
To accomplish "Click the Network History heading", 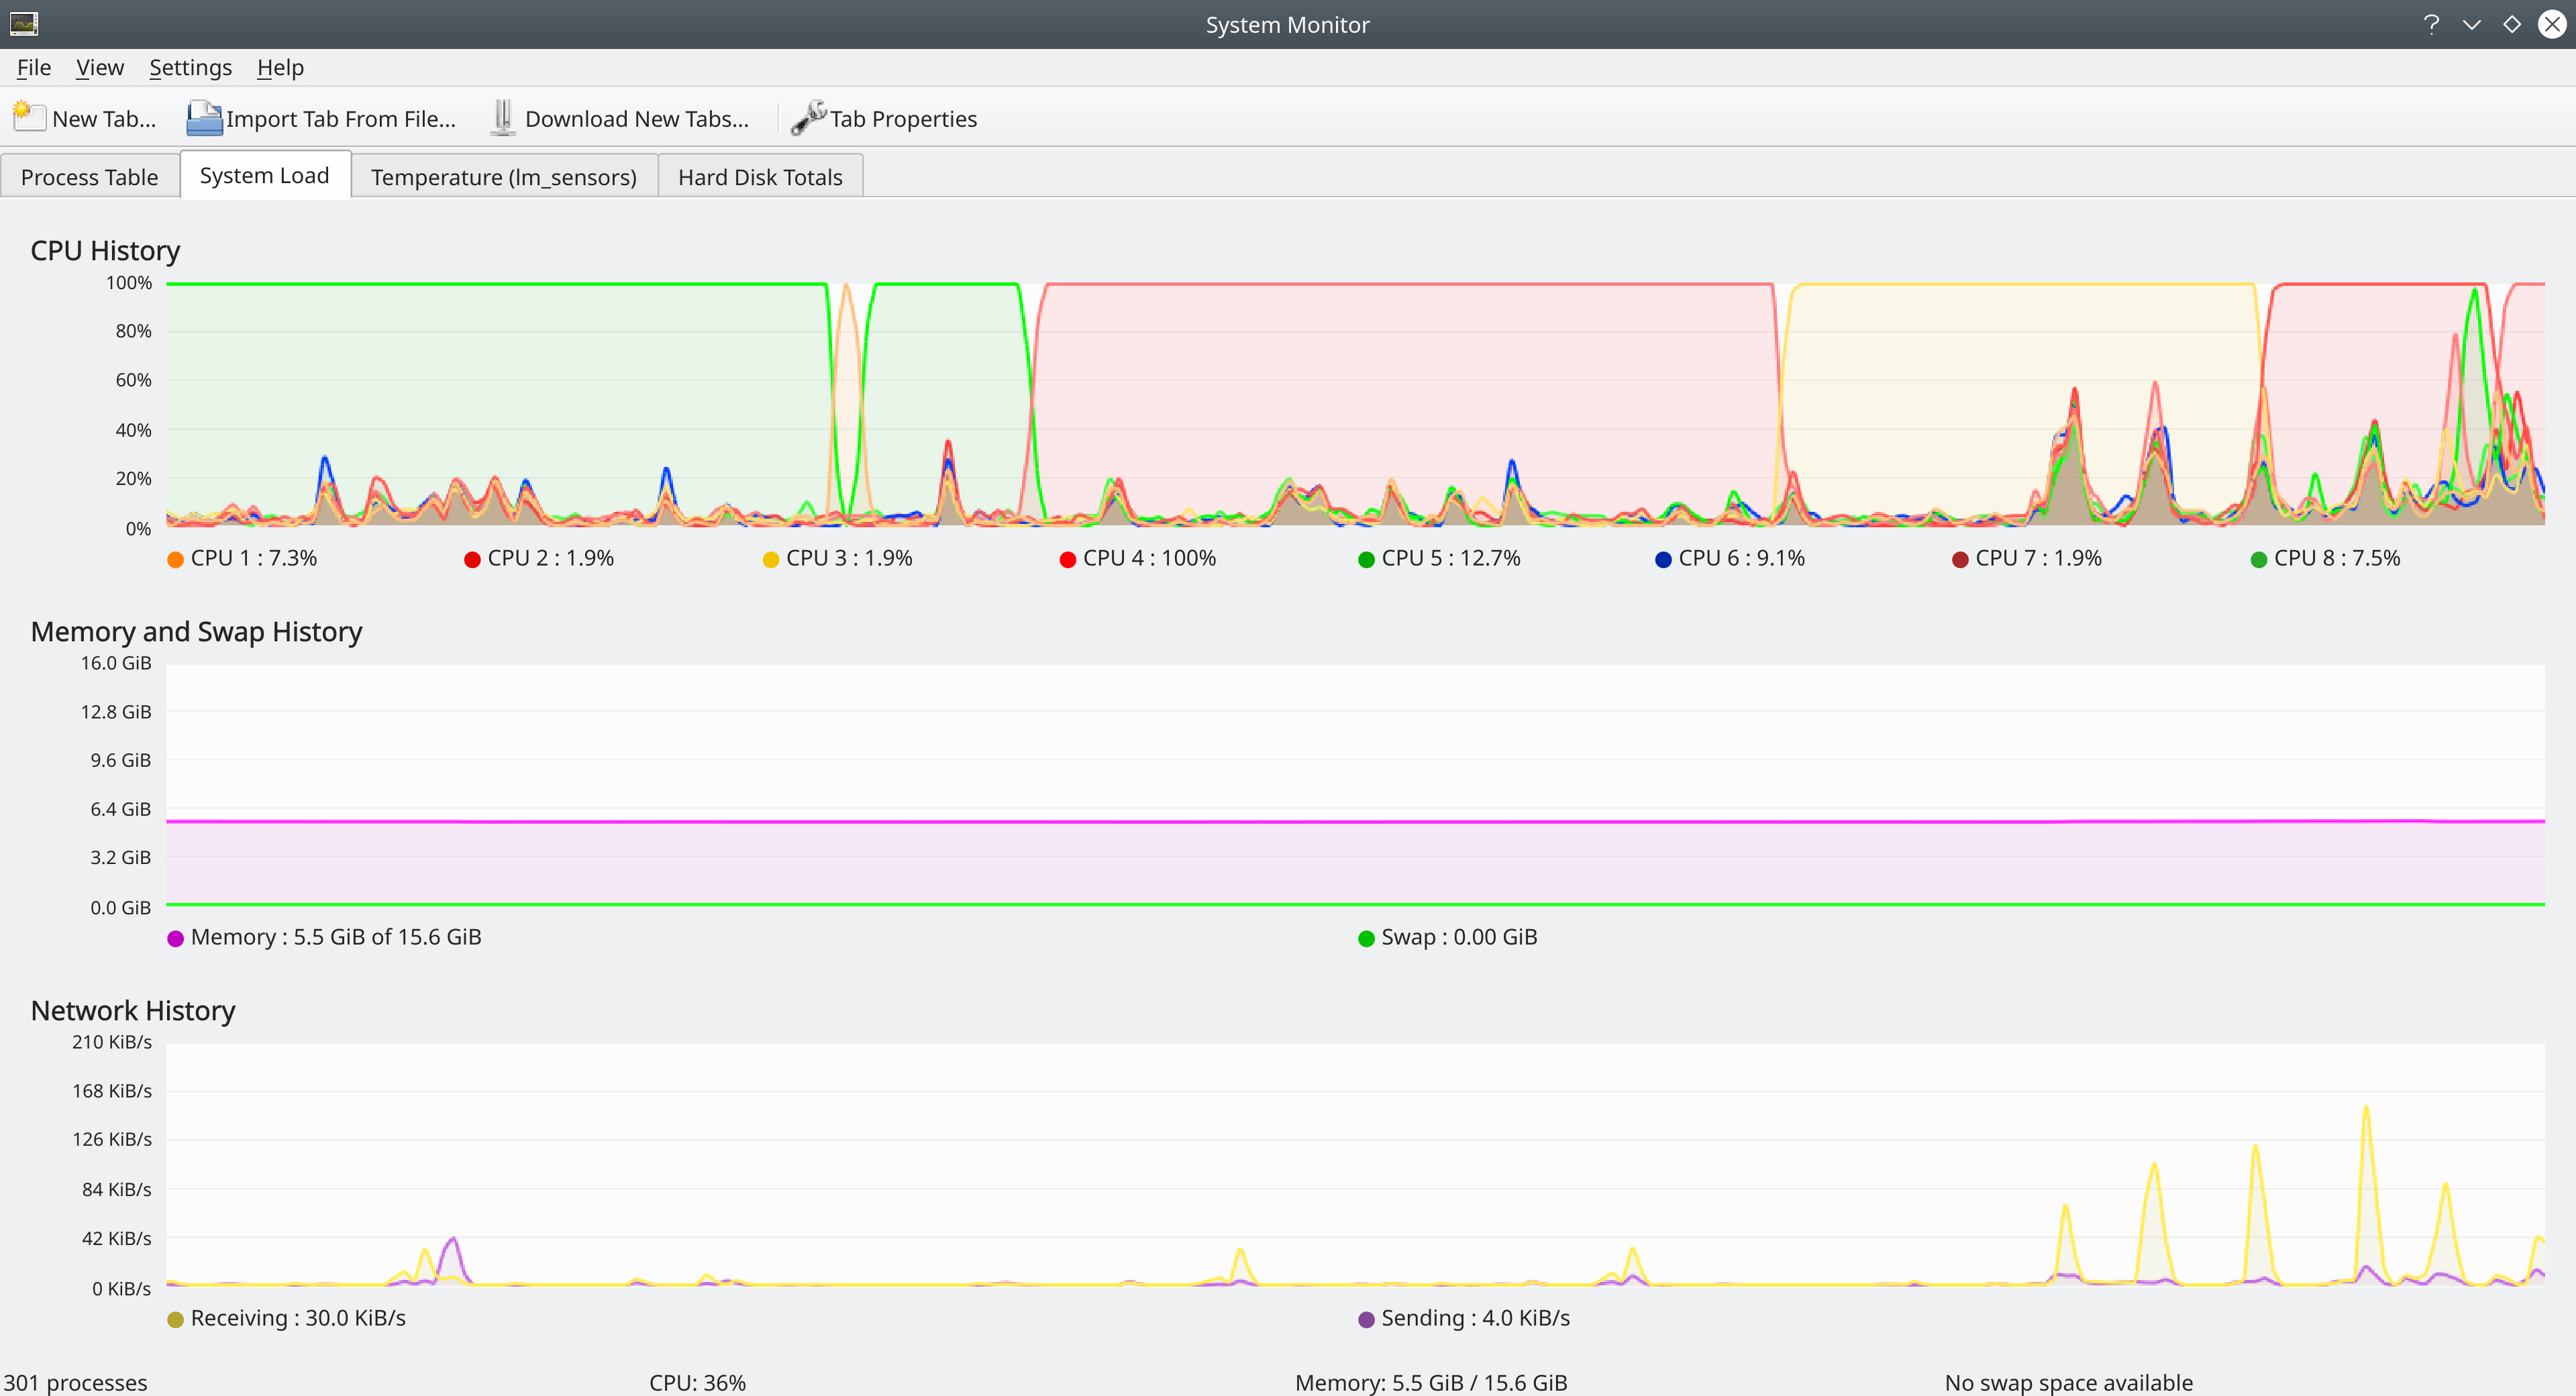I will click(x=133, y=1011).
